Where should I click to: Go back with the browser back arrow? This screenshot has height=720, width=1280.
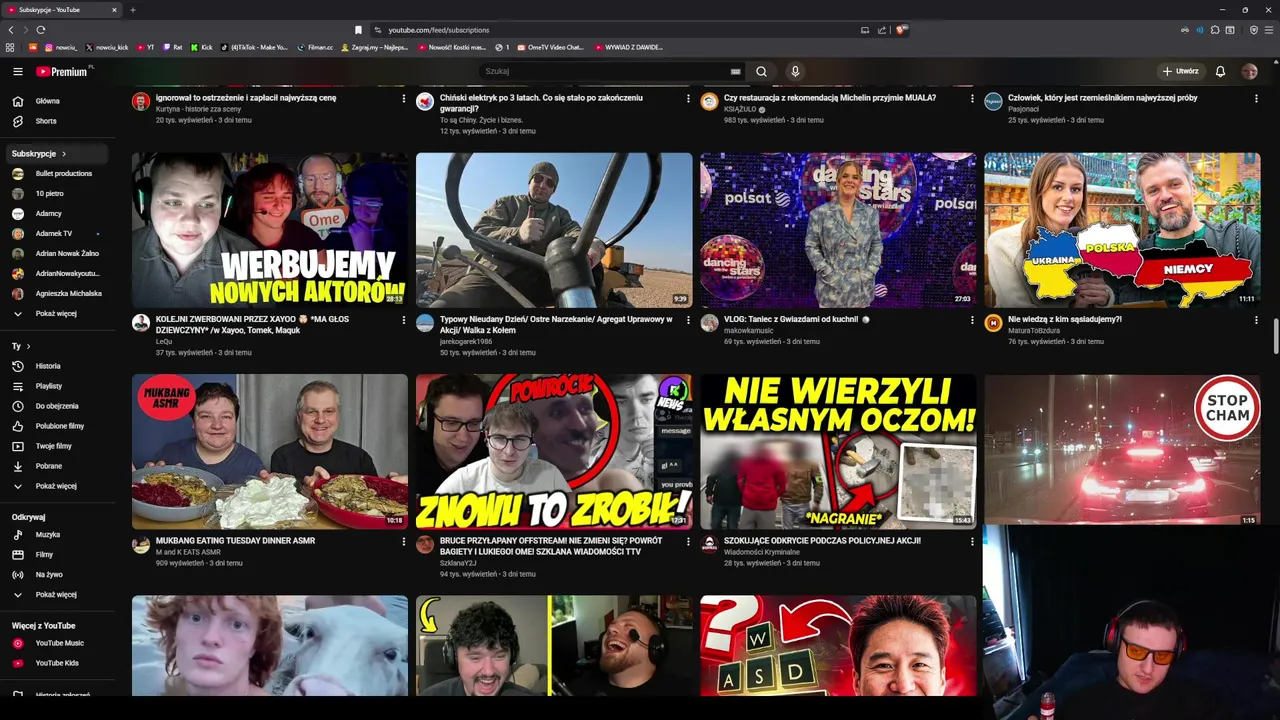(11, 30)
